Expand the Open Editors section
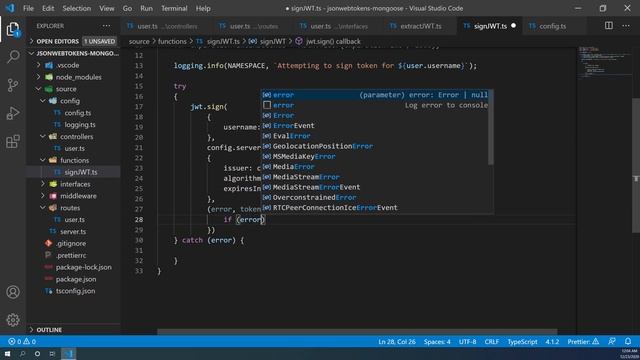Screen dimensions: 640x360 (73, 41)
